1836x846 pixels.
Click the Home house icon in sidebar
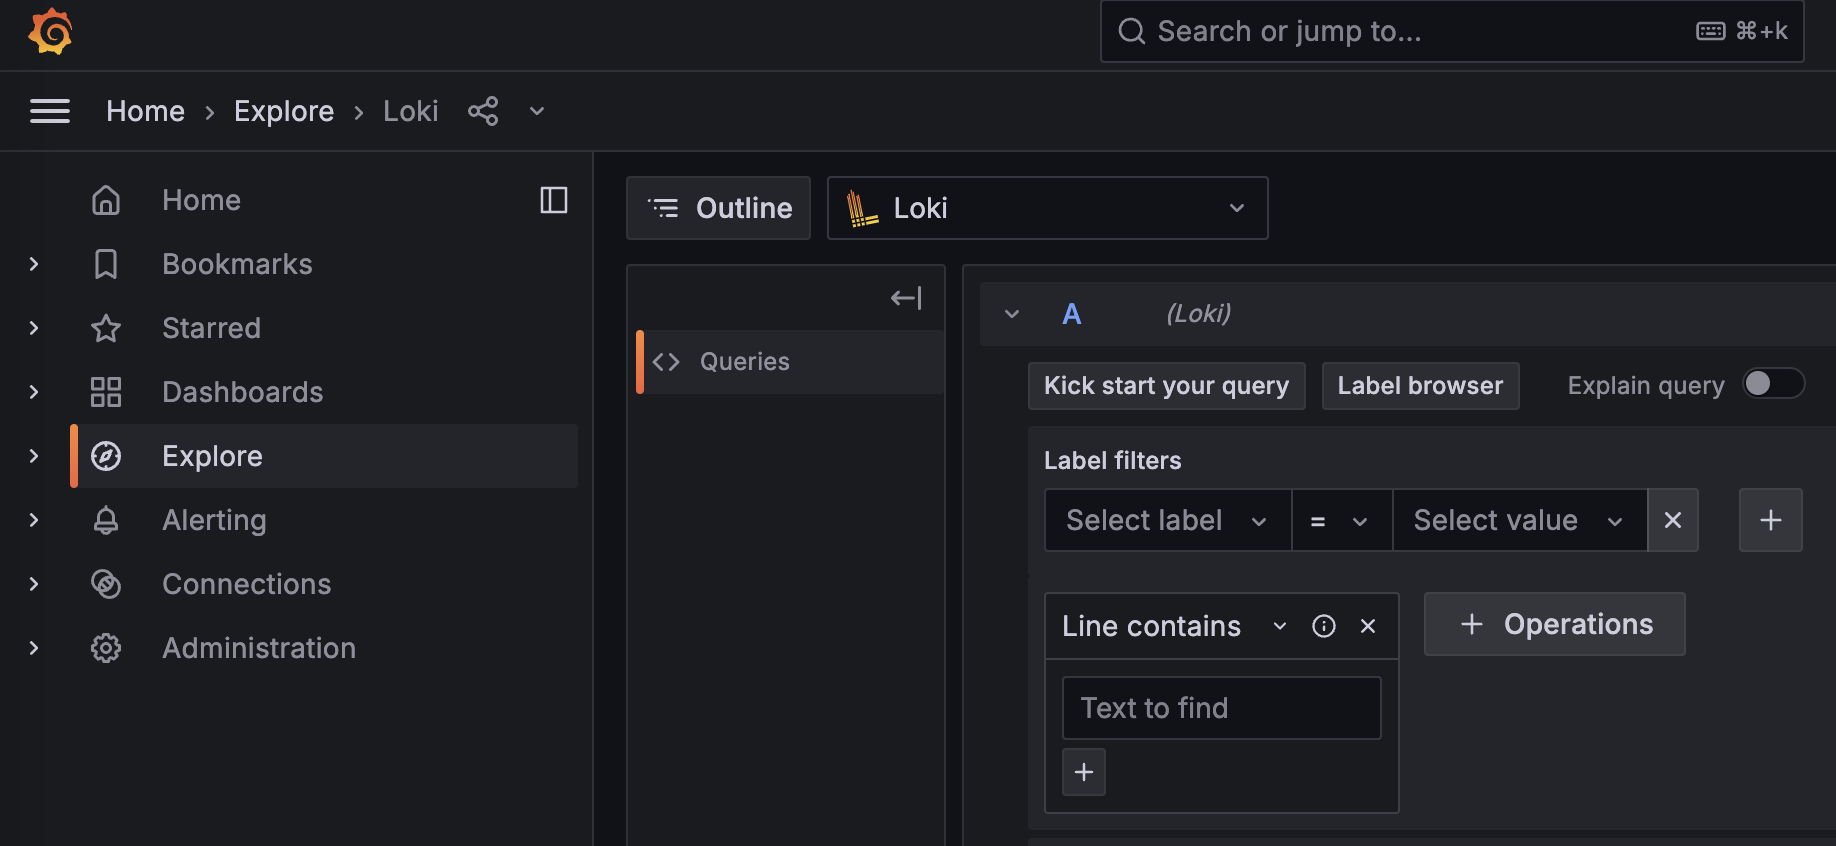106,200
